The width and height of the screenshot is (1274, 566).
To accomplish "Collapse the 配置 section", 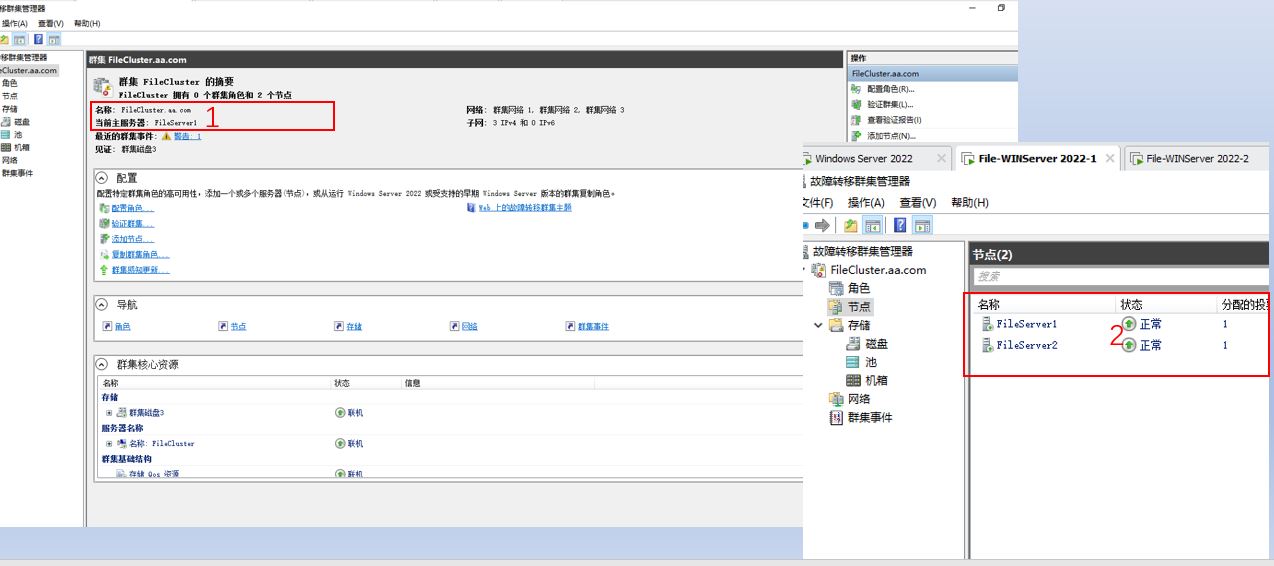I will tap(101, 177).
